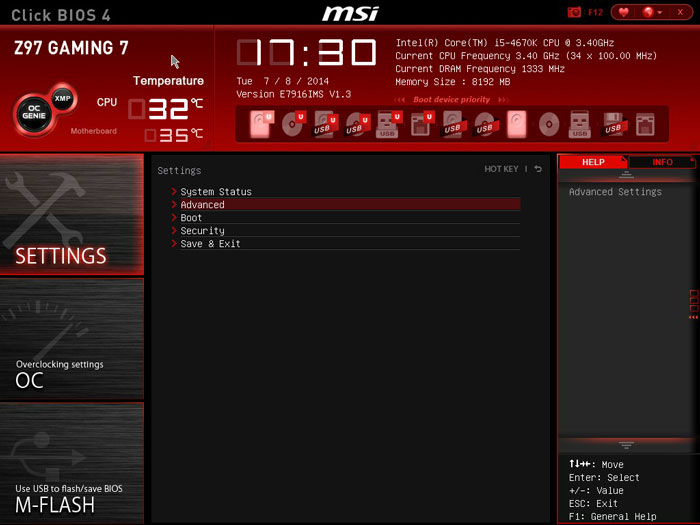This screenshot has height=525, width=700.
Task: Switch to the HELP tab
Action: [593, 162]
